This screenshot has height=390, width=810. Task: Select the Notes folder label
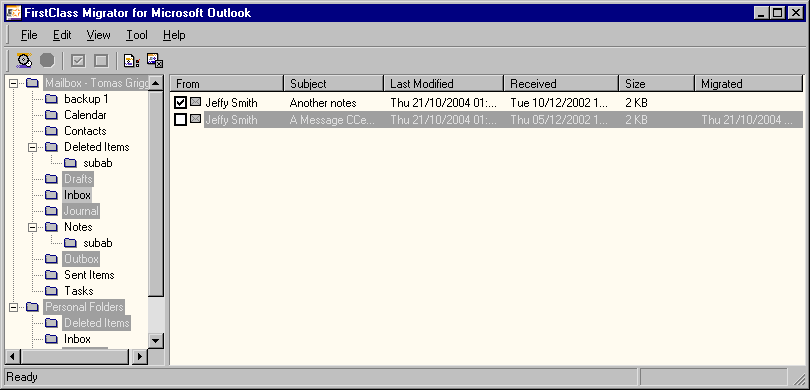pyautogui.click(x=79, y=227)
